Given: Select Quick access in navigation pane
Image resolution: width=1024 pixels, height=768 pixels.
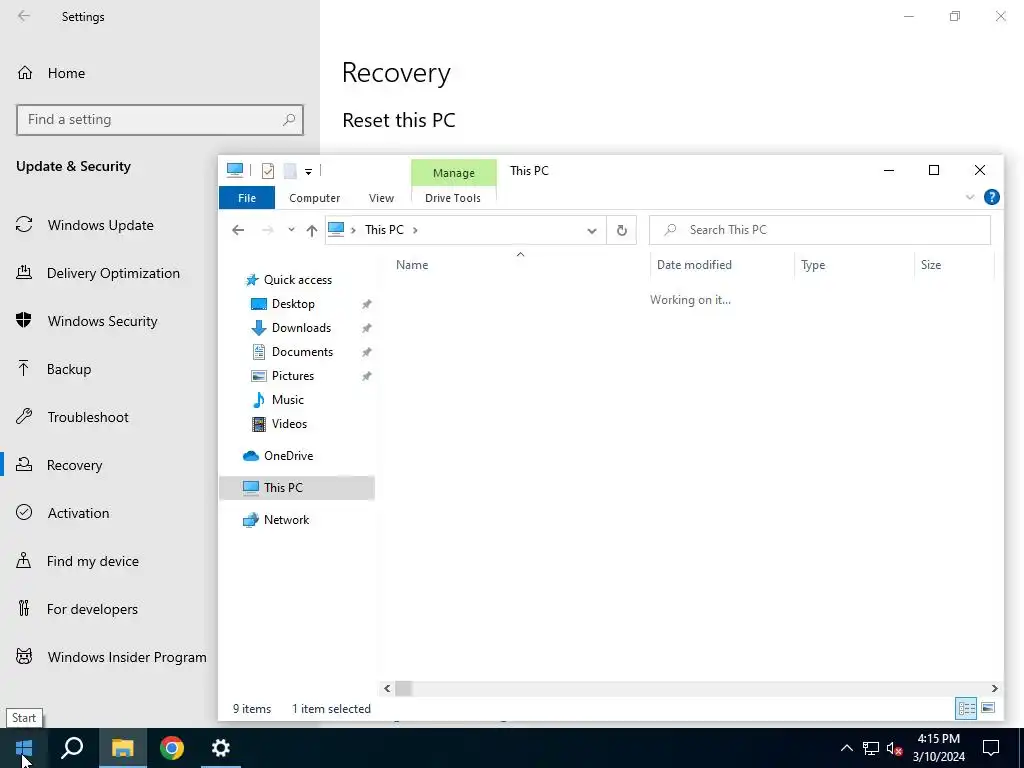Looking at the screenshot, I should point(297,280).
